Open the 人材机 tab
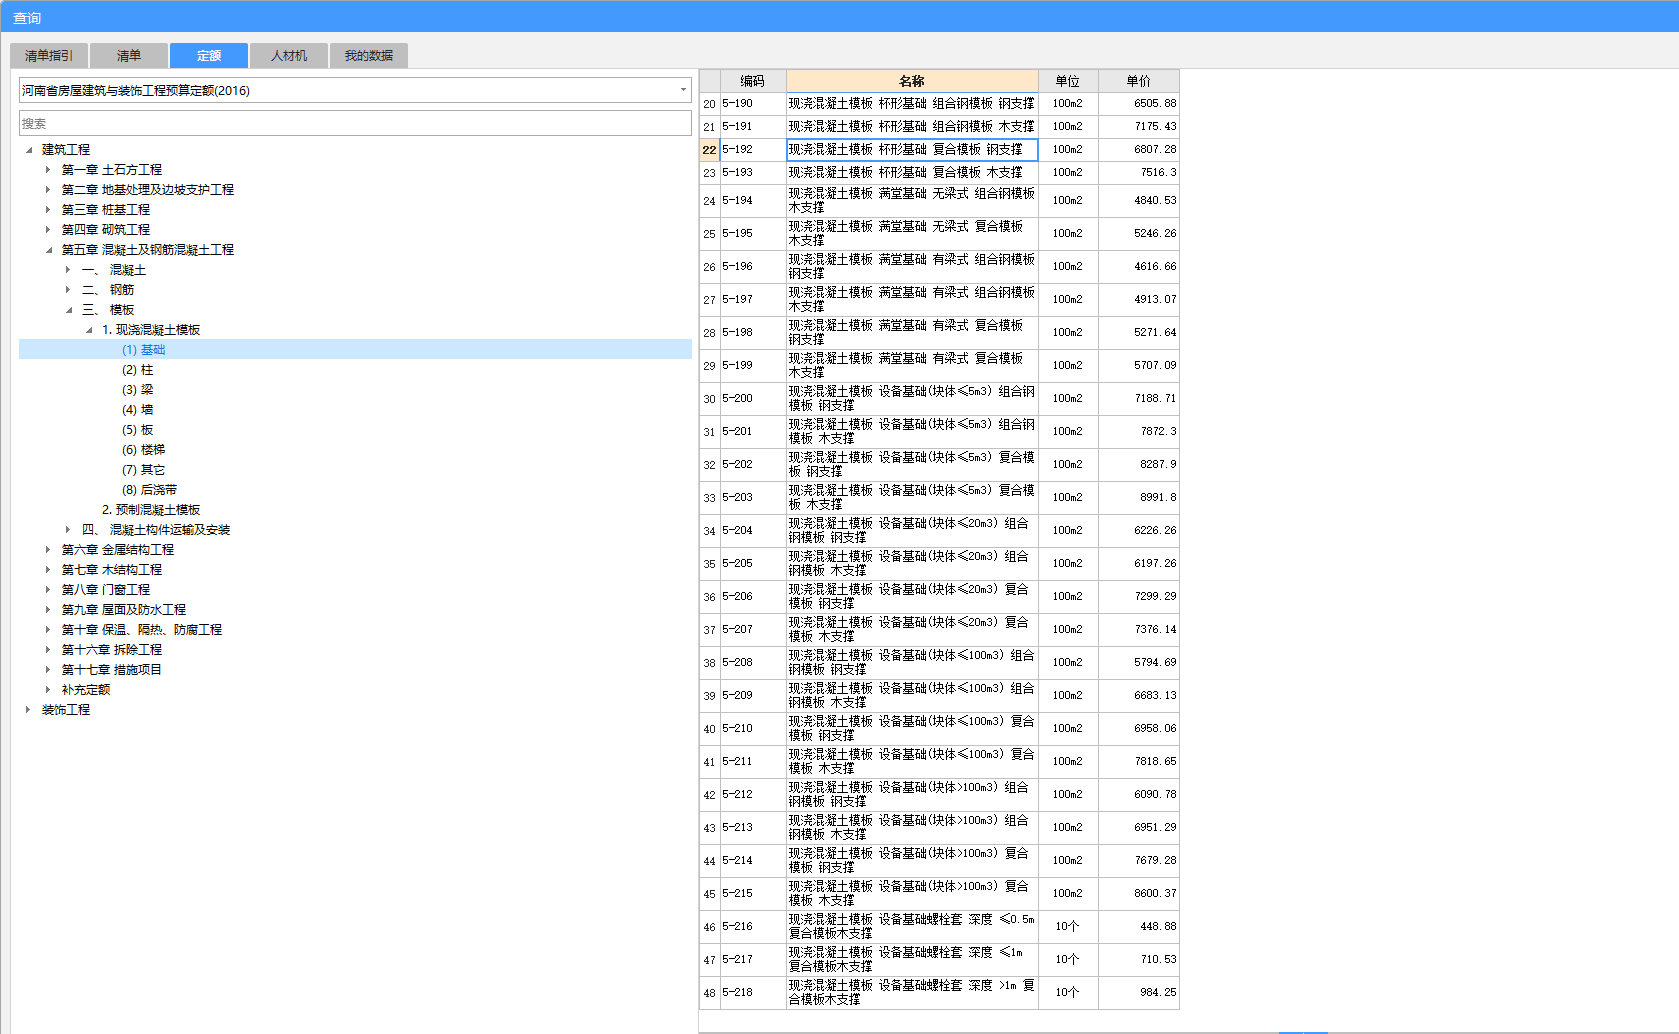 point(289,56)
